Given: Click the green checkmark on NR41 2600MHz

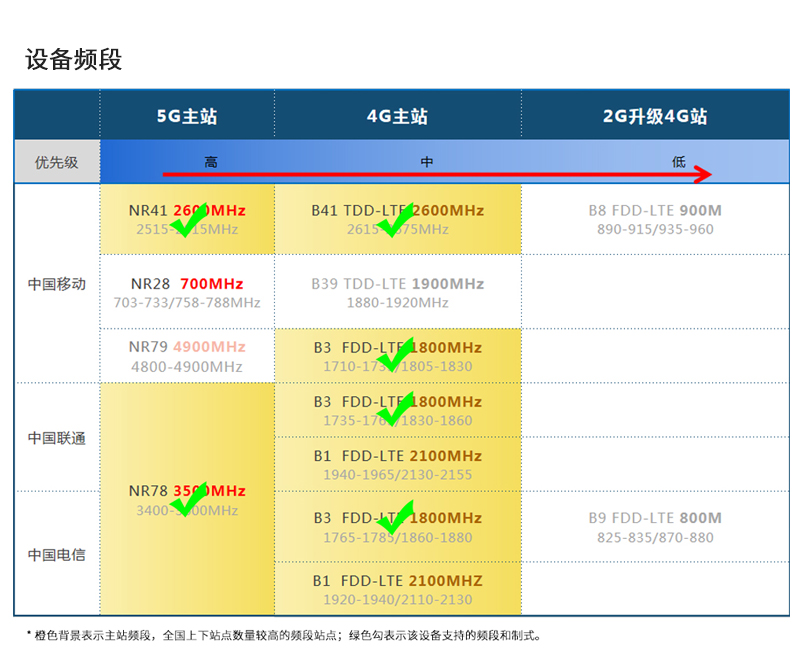Looking at the screenshot, I should tap(188, 219).
